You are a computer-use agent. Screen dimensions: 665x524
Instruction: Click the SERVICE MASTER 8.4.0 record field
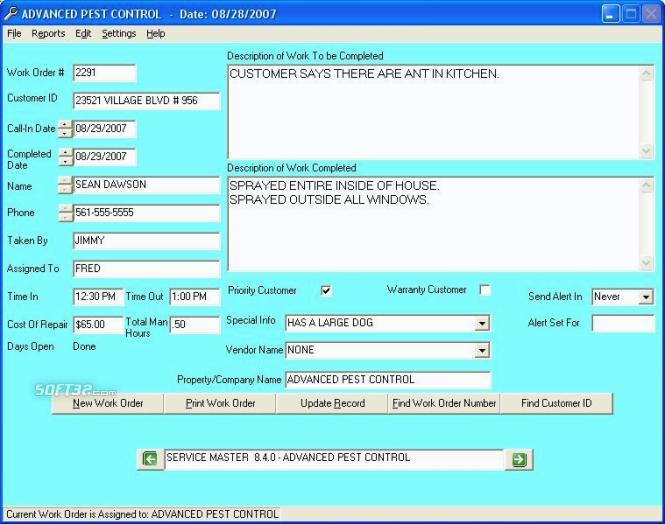[334, 459]
